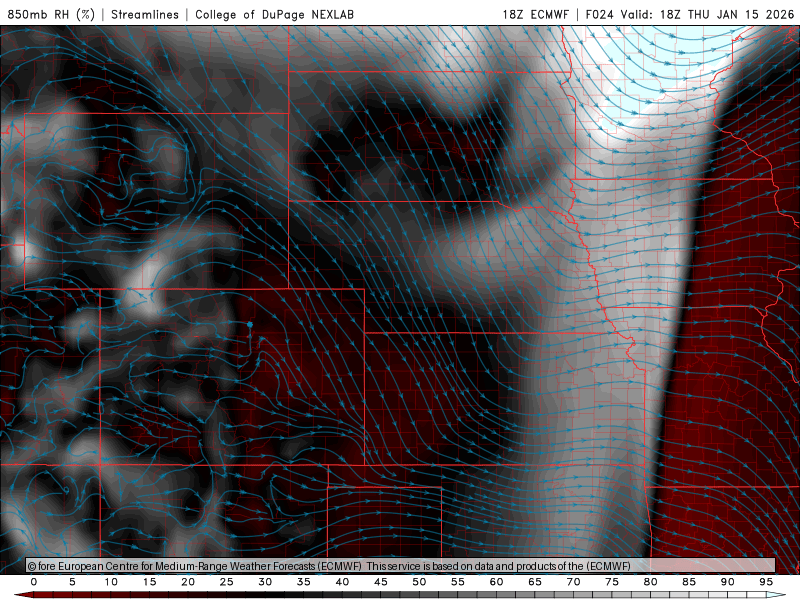Screen dimensions: 800x600
Task: Click the colorbar label "95"
Action: [766, 582]
